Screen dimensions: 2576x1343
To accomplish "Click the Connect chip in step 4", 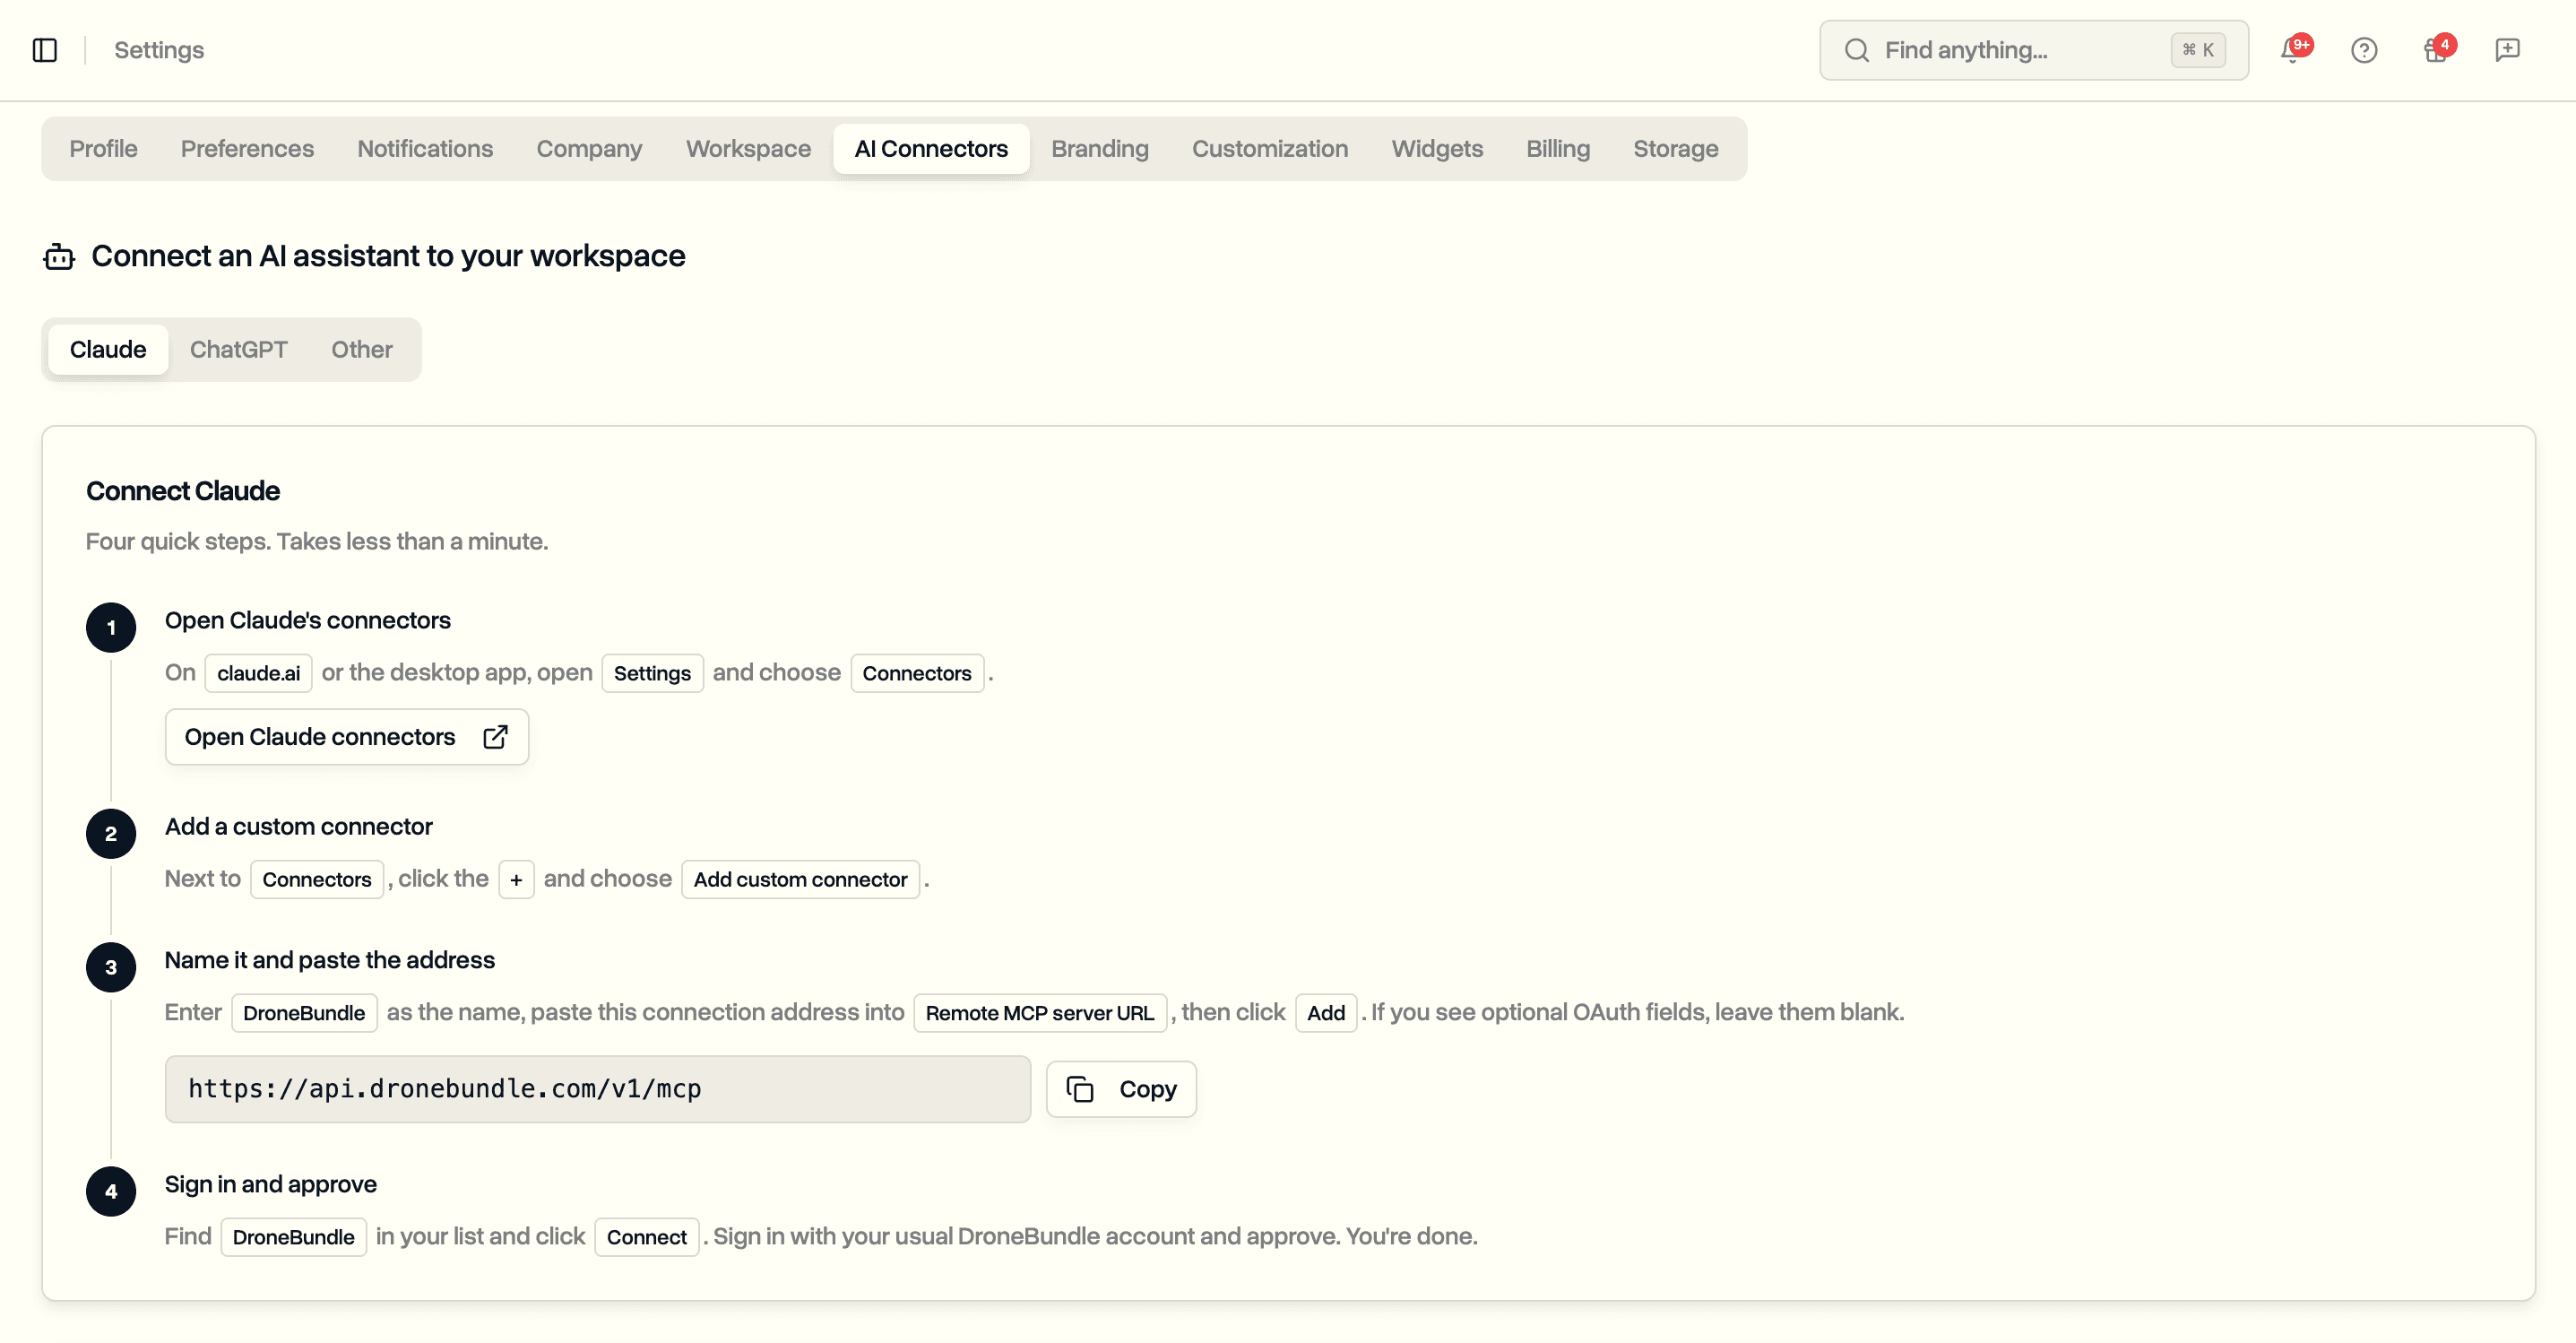I will [647, 1237].
